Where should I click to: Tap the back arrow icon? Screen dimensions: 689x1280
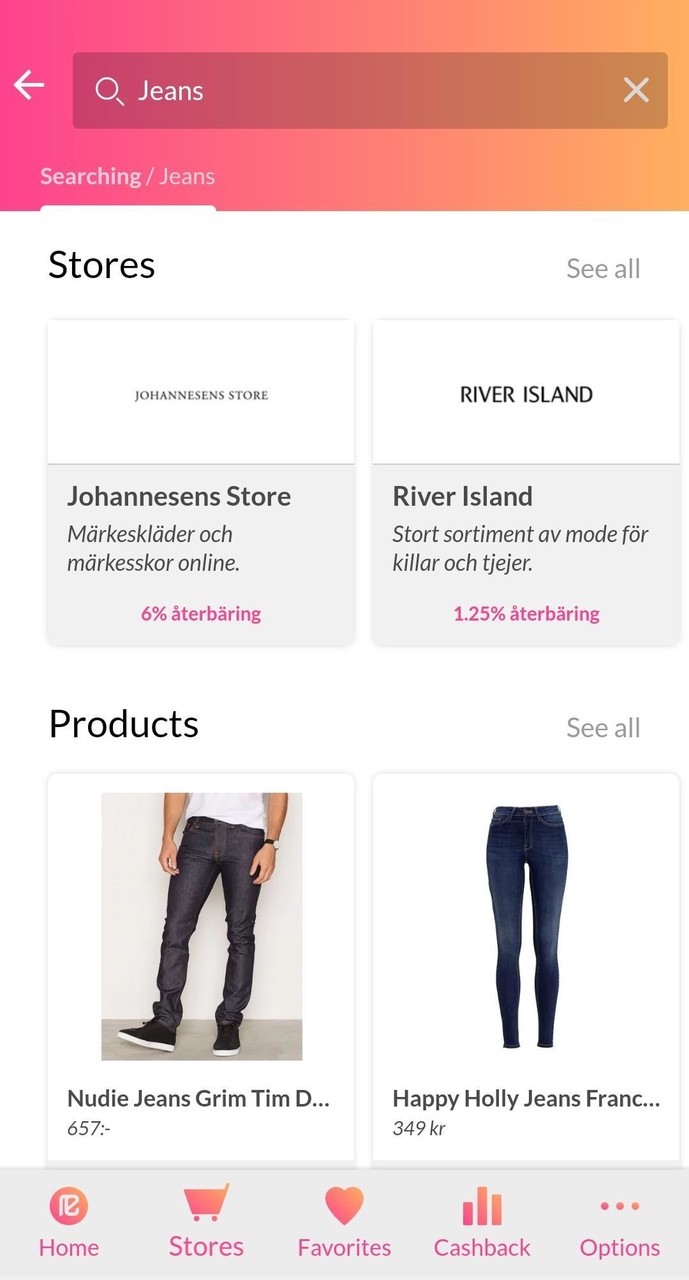point(29,86)
